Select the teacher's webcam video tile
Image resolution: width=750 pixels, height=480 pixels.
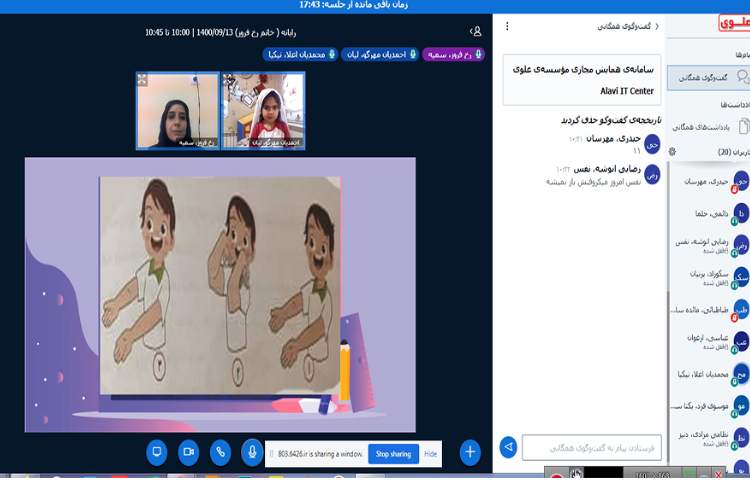(x=177, y=110)
